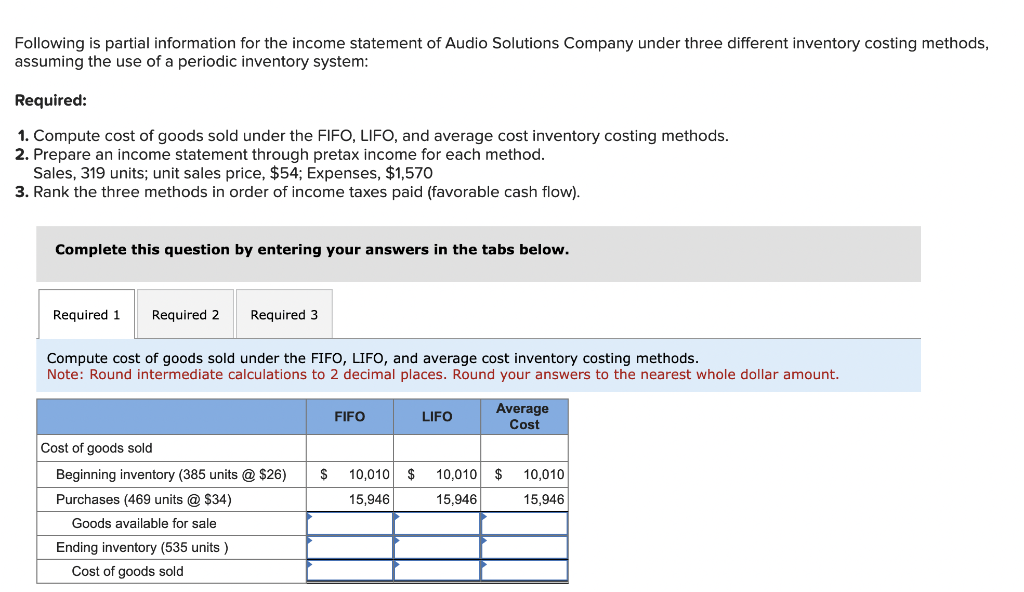Click the Purchases (469 units @ $34) row label

point(144,499)
